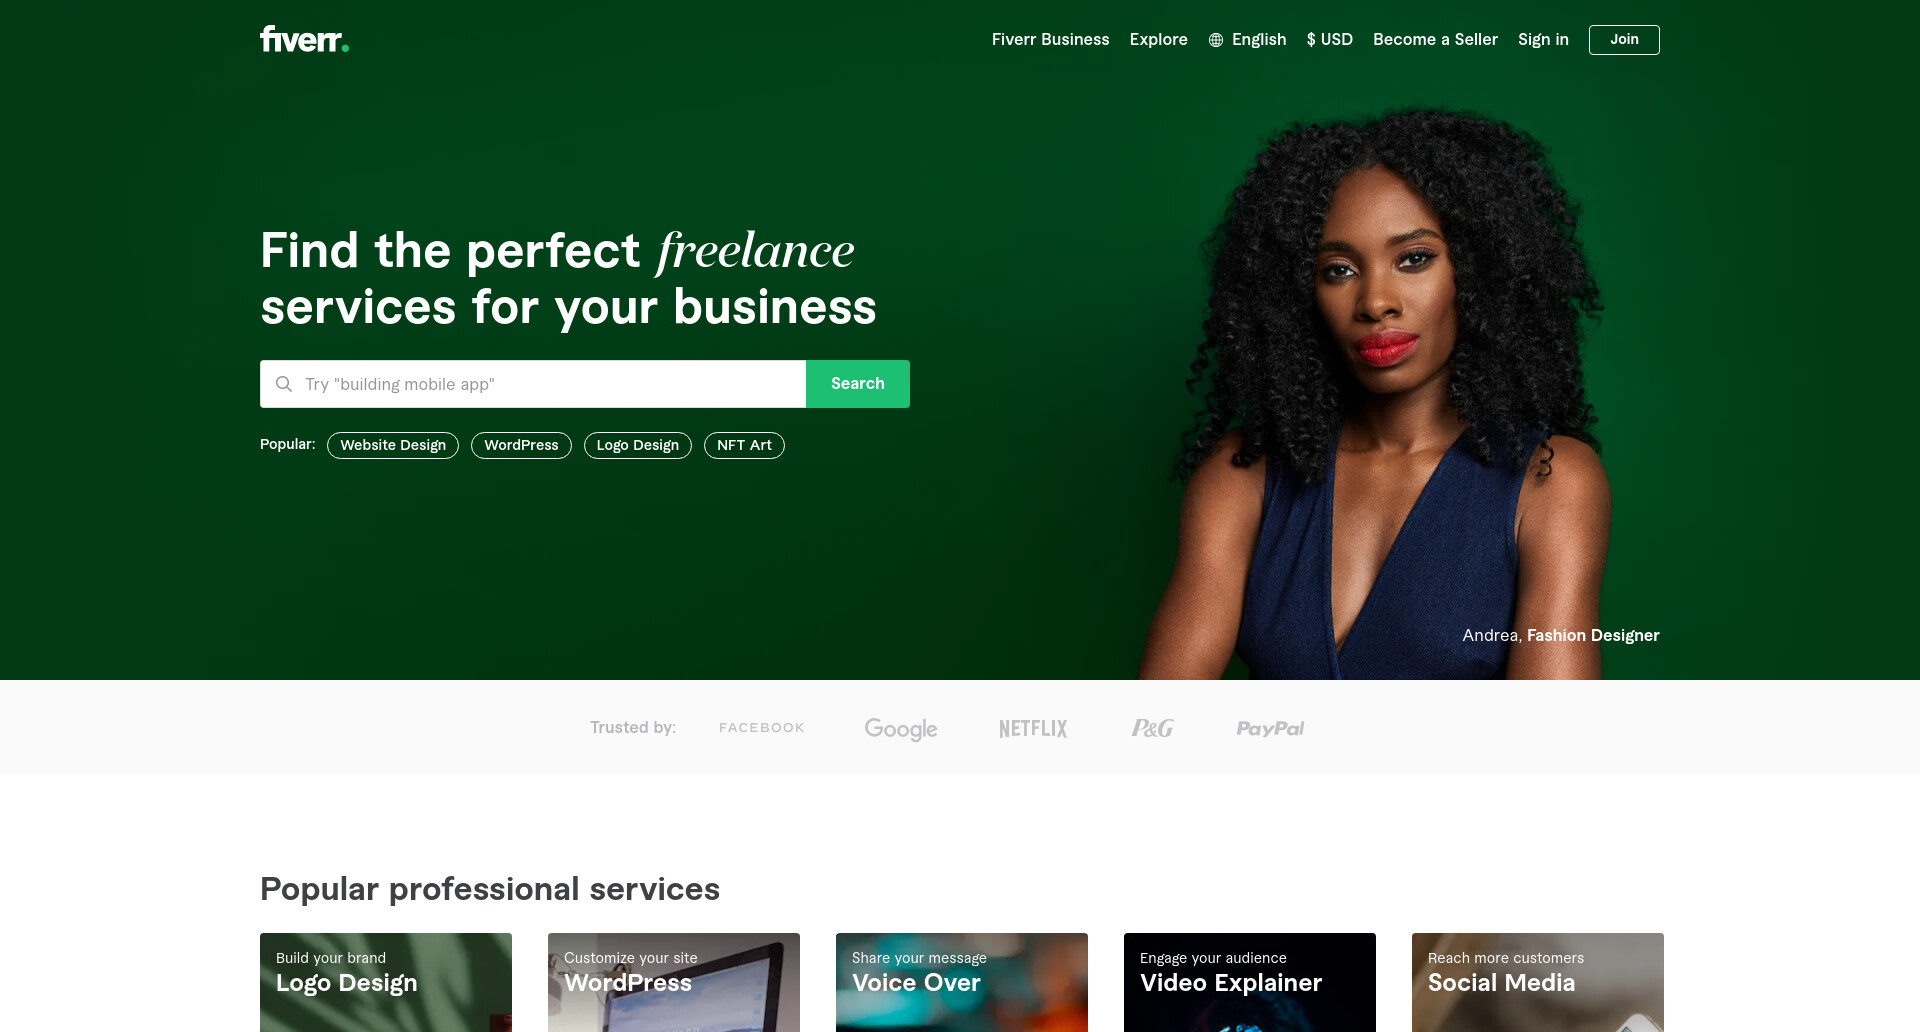Screen dimensions: 1920x1032
Task: Click the P&G trusted-by logo
Action: pos(1152,728)
